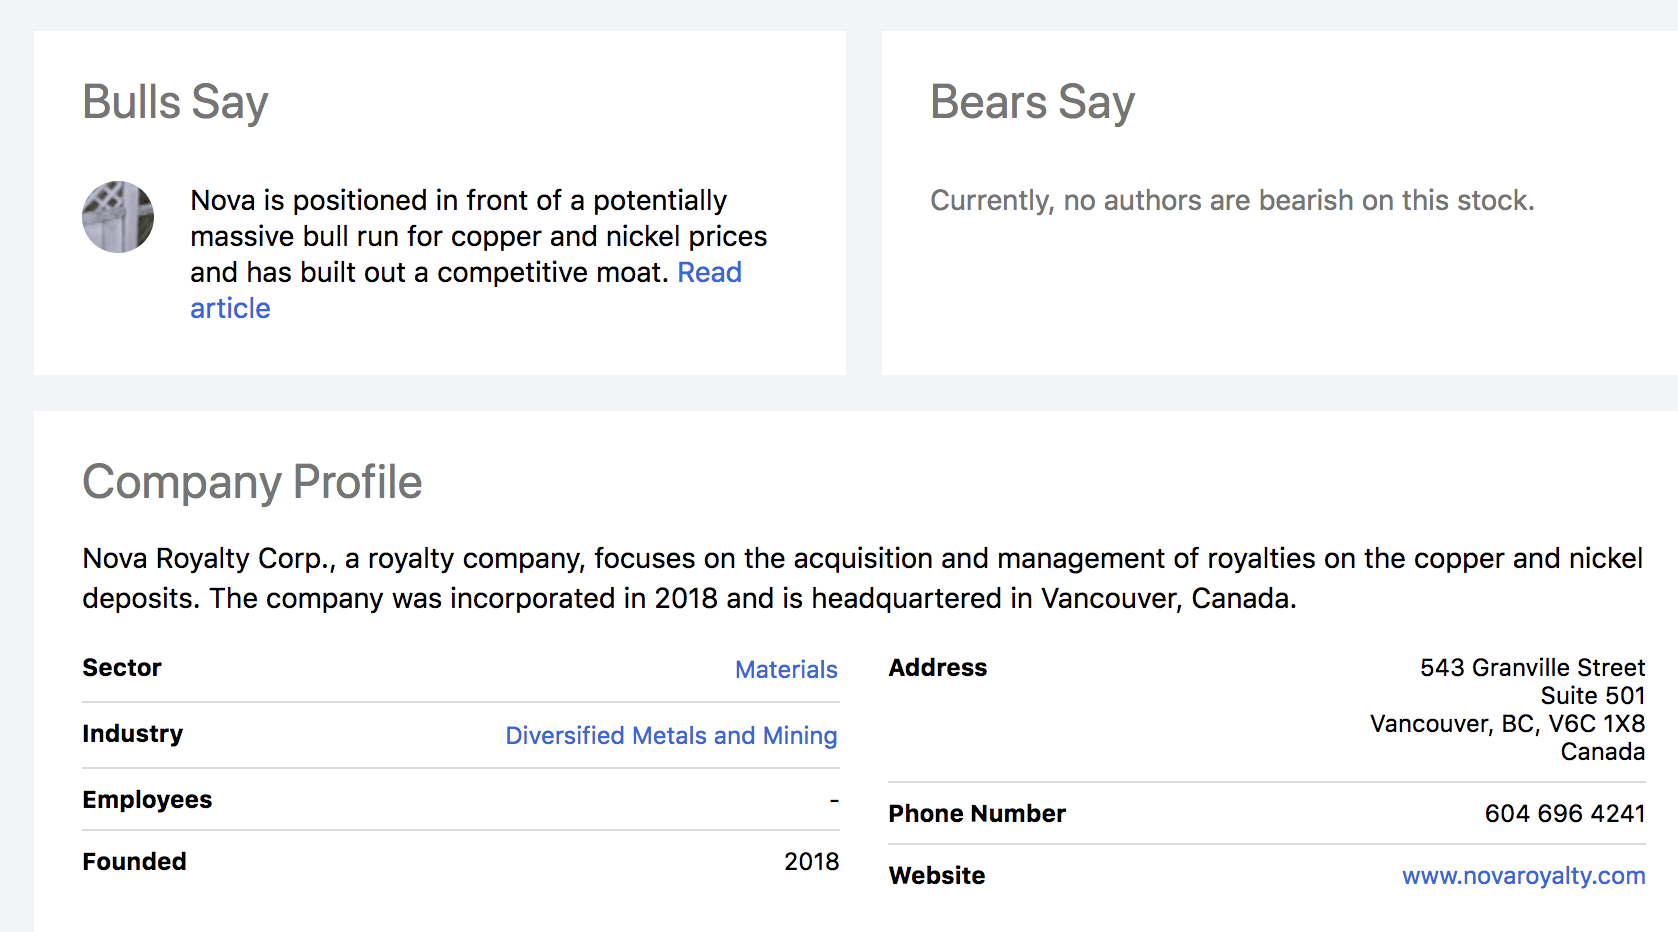
Task: Click the Website label
Action: tap(937, 876)
